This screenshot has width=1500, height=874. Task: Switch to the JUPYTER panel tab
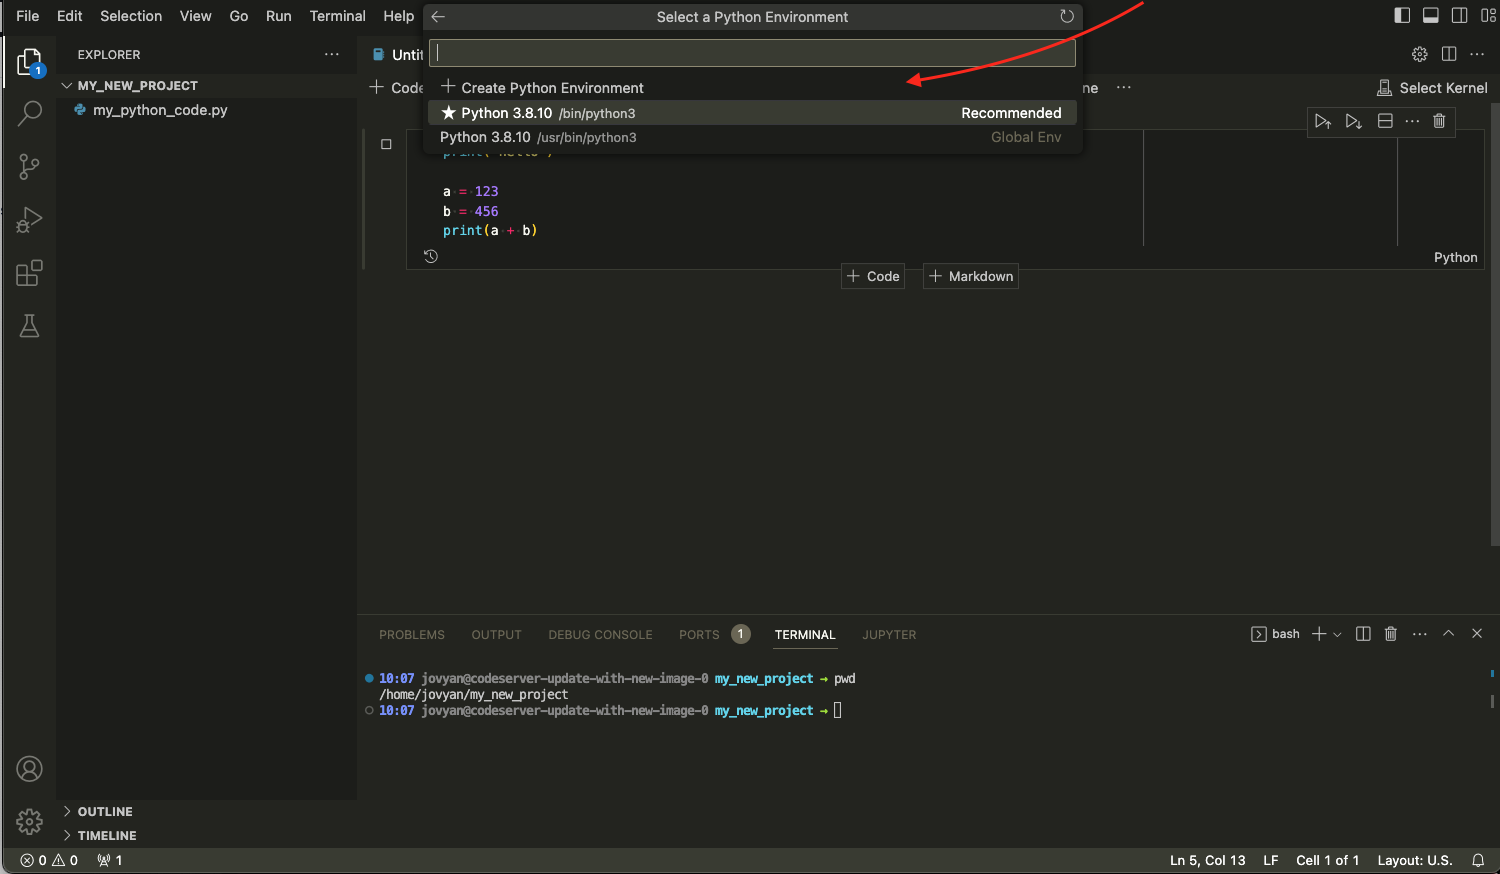889,635
